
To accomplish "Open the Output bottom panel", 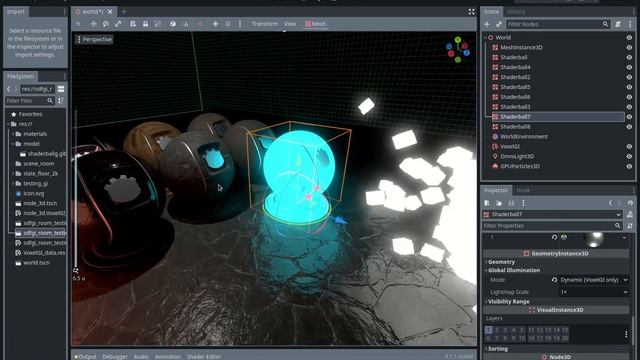I will tap(85, 356).
